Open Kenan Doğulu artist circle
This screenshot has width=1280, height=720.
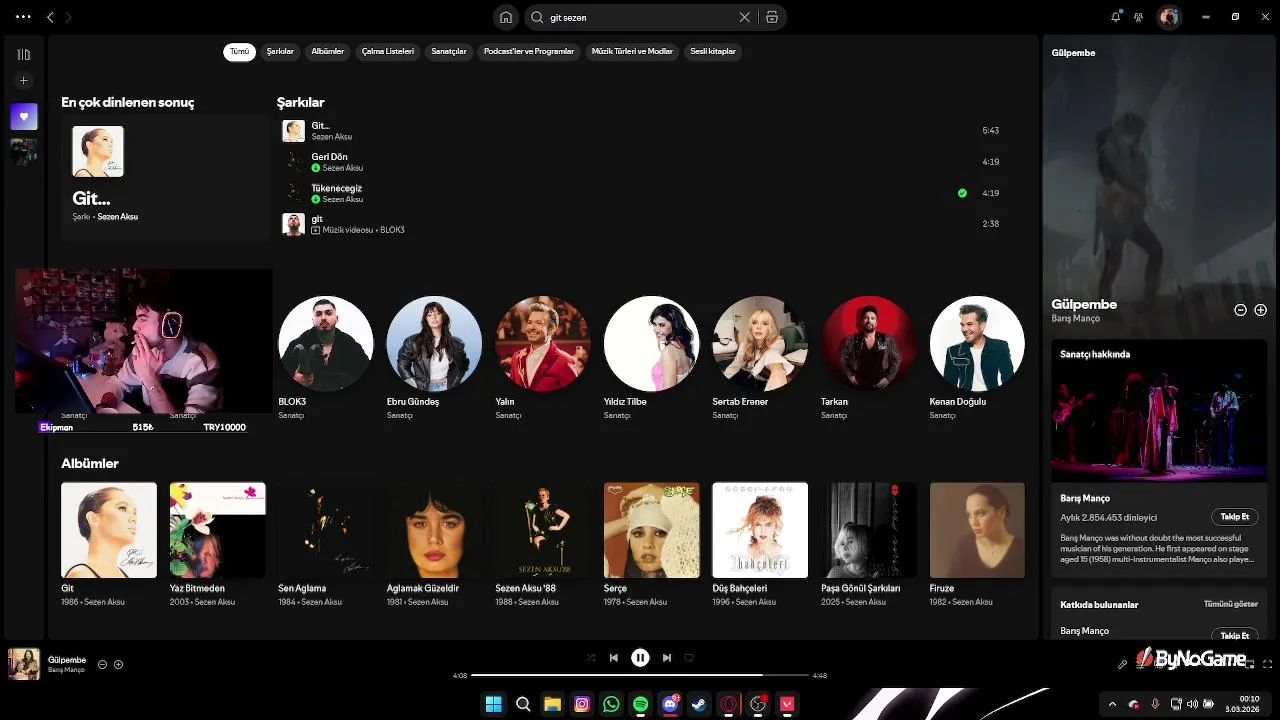tap(977, 343)
